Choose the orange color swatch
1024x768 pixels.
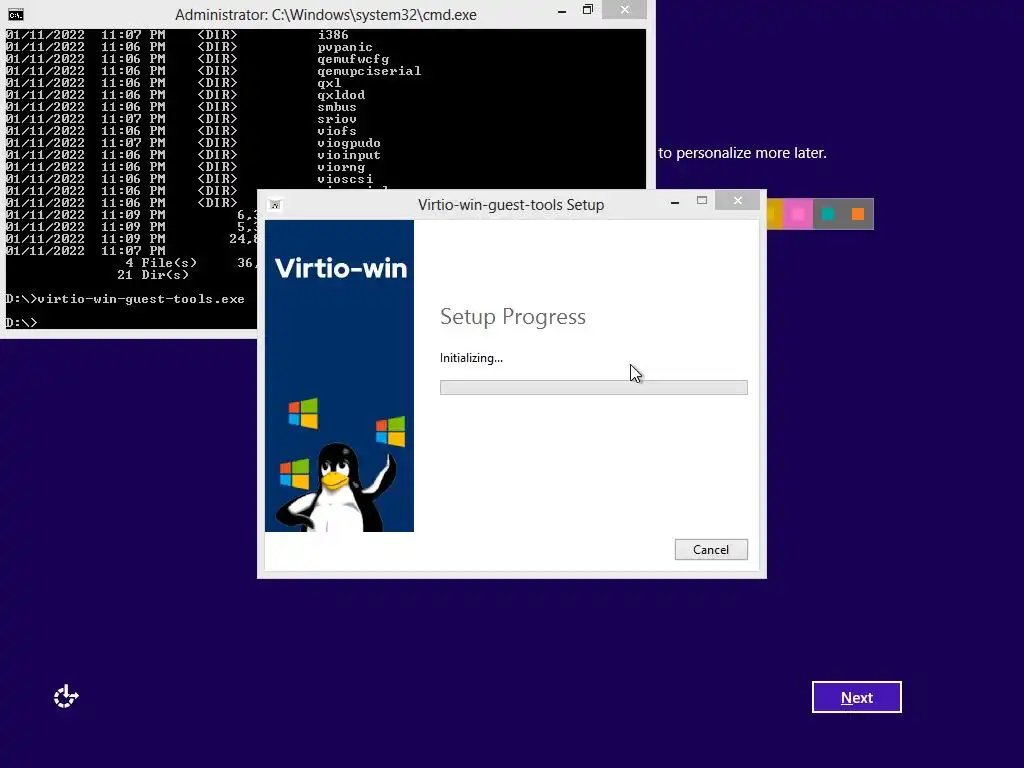point(857,214)
